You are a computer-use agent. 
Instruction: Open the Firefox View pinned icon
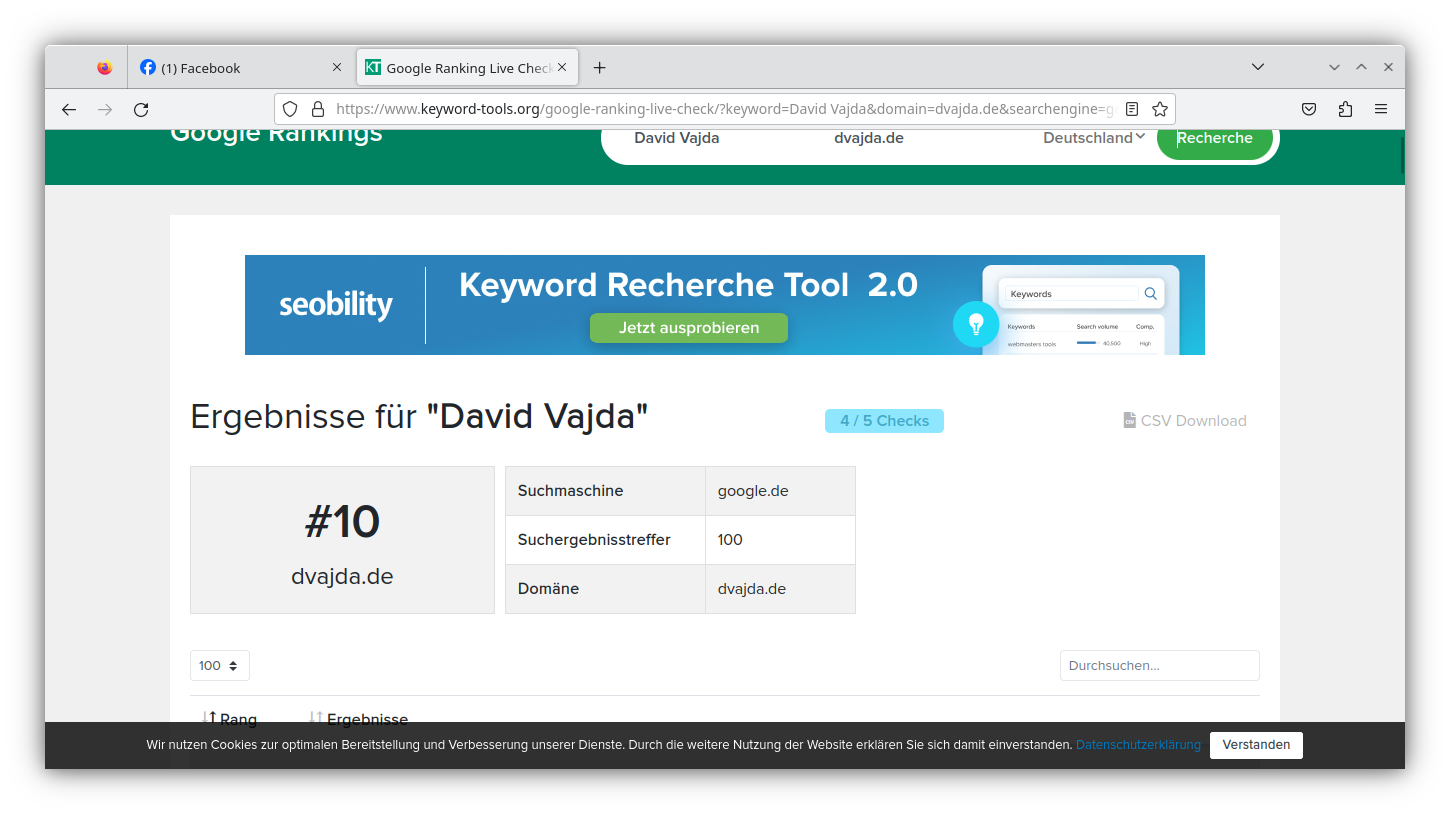click(105, 68)
